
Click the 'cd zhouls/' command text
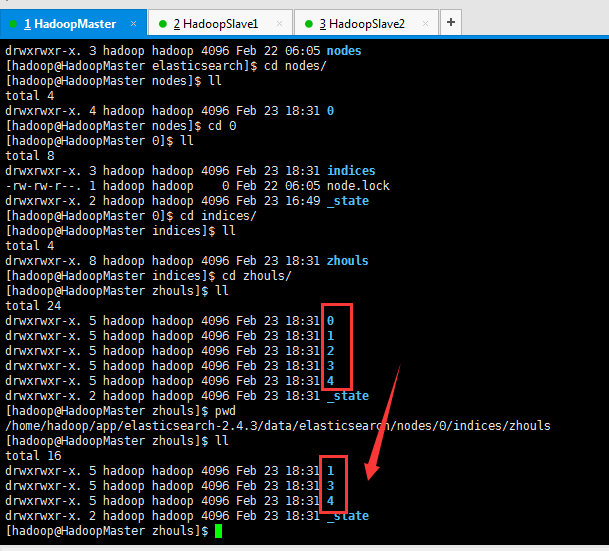coord(257,276)
